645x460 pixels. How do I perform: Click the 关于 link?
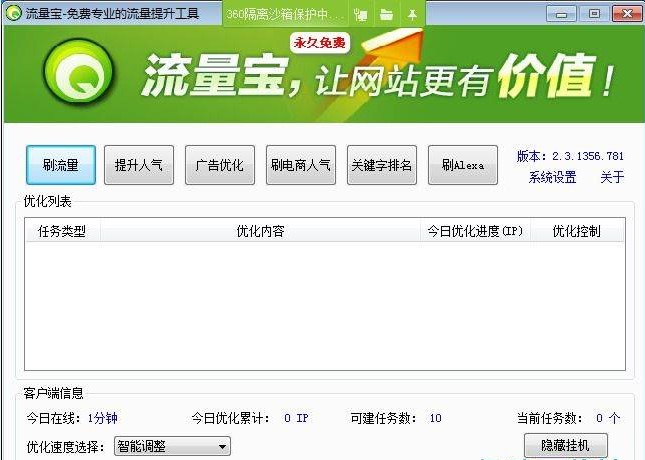612,177
